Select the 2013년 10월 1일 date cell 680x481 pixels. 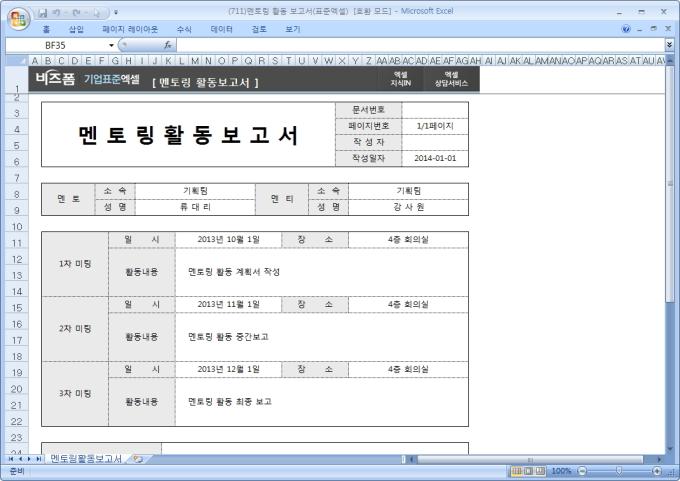click(229, 239)
